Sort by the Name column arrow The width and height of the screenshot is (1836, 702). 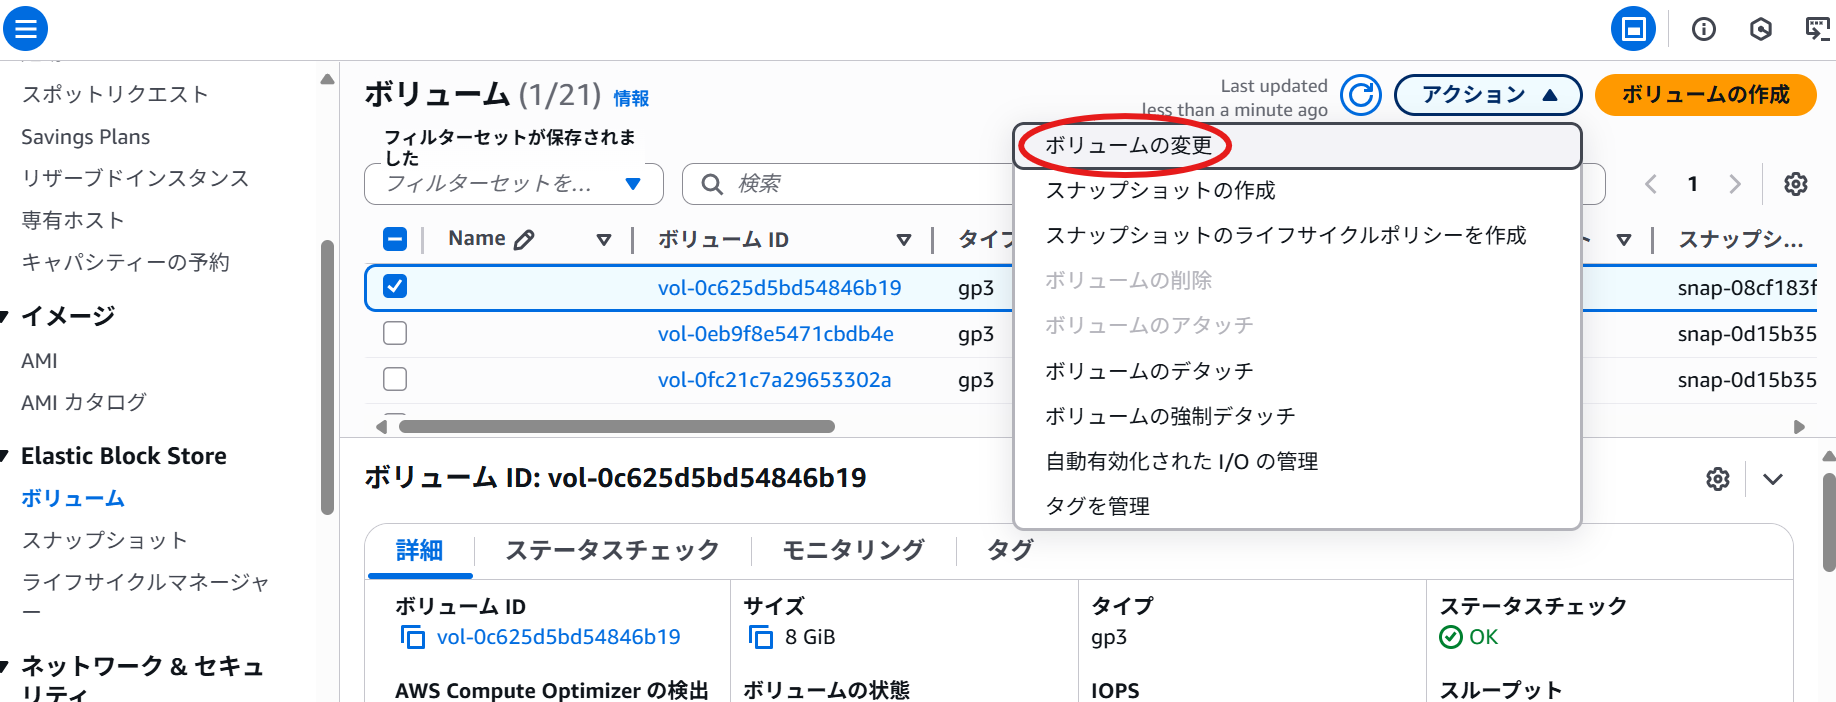click(x=603, y=240)
